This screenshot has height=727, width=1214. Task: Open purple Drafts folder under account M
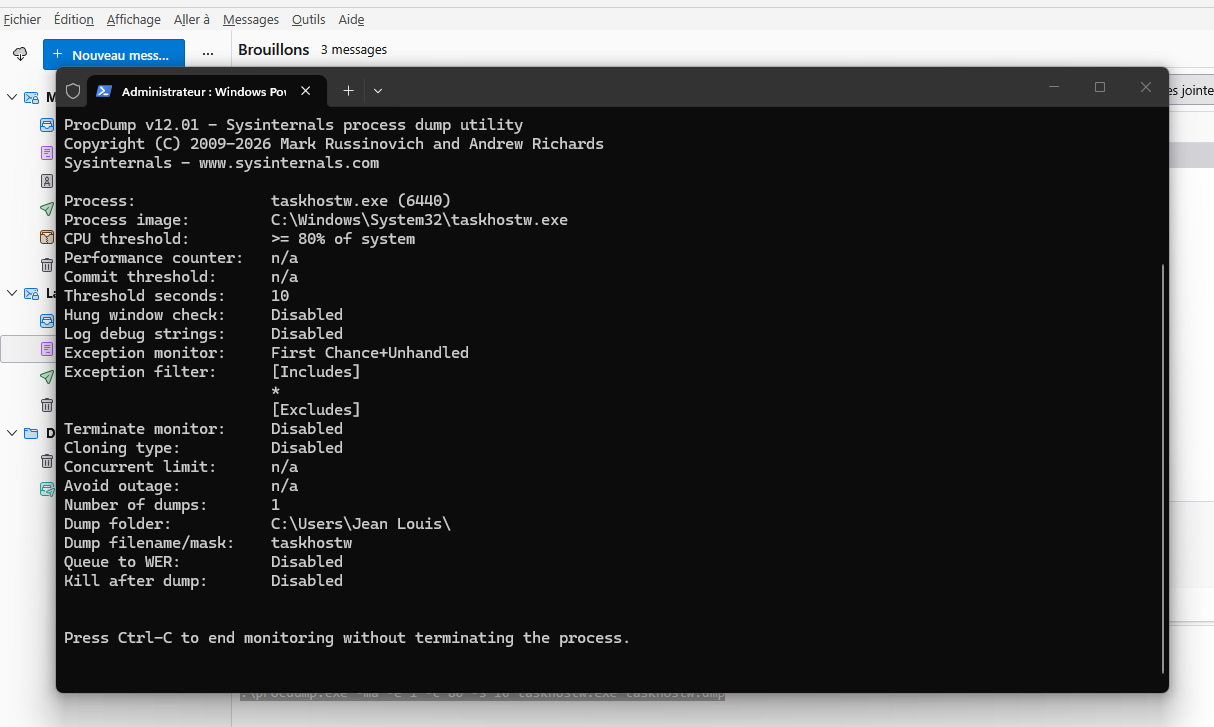coord(47,153)
